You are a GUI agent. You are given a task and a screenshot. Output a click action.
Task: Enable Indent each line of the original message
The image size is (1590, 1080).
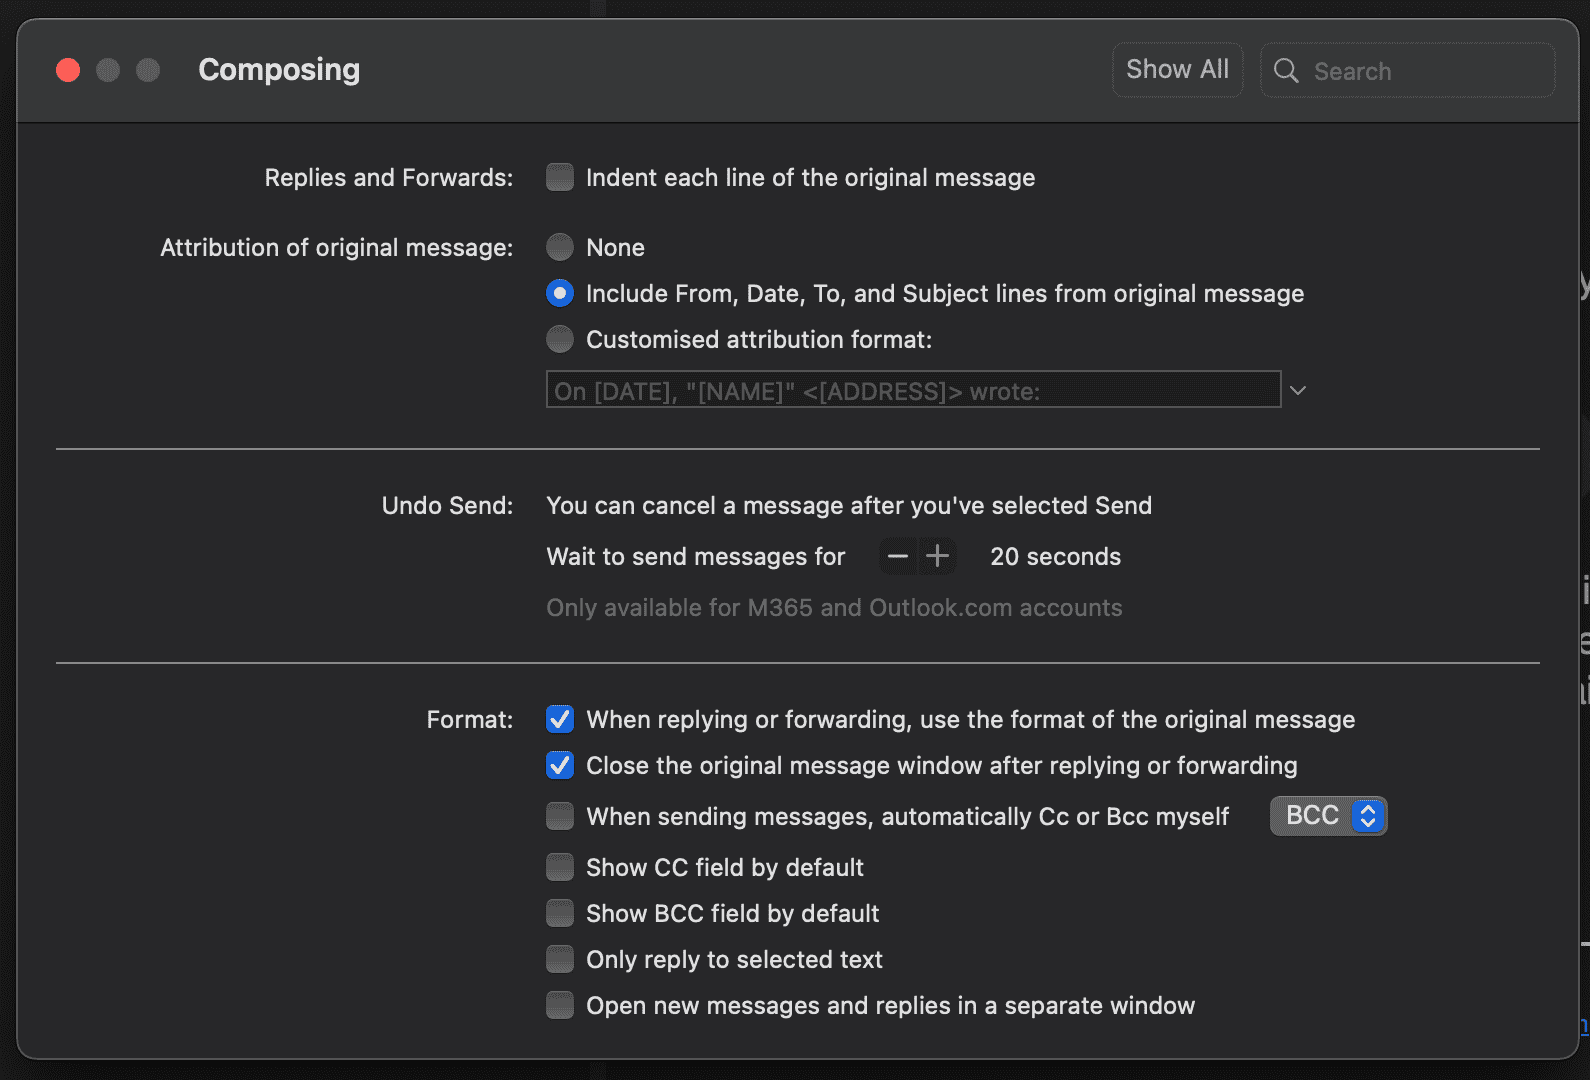click(560, 177)
